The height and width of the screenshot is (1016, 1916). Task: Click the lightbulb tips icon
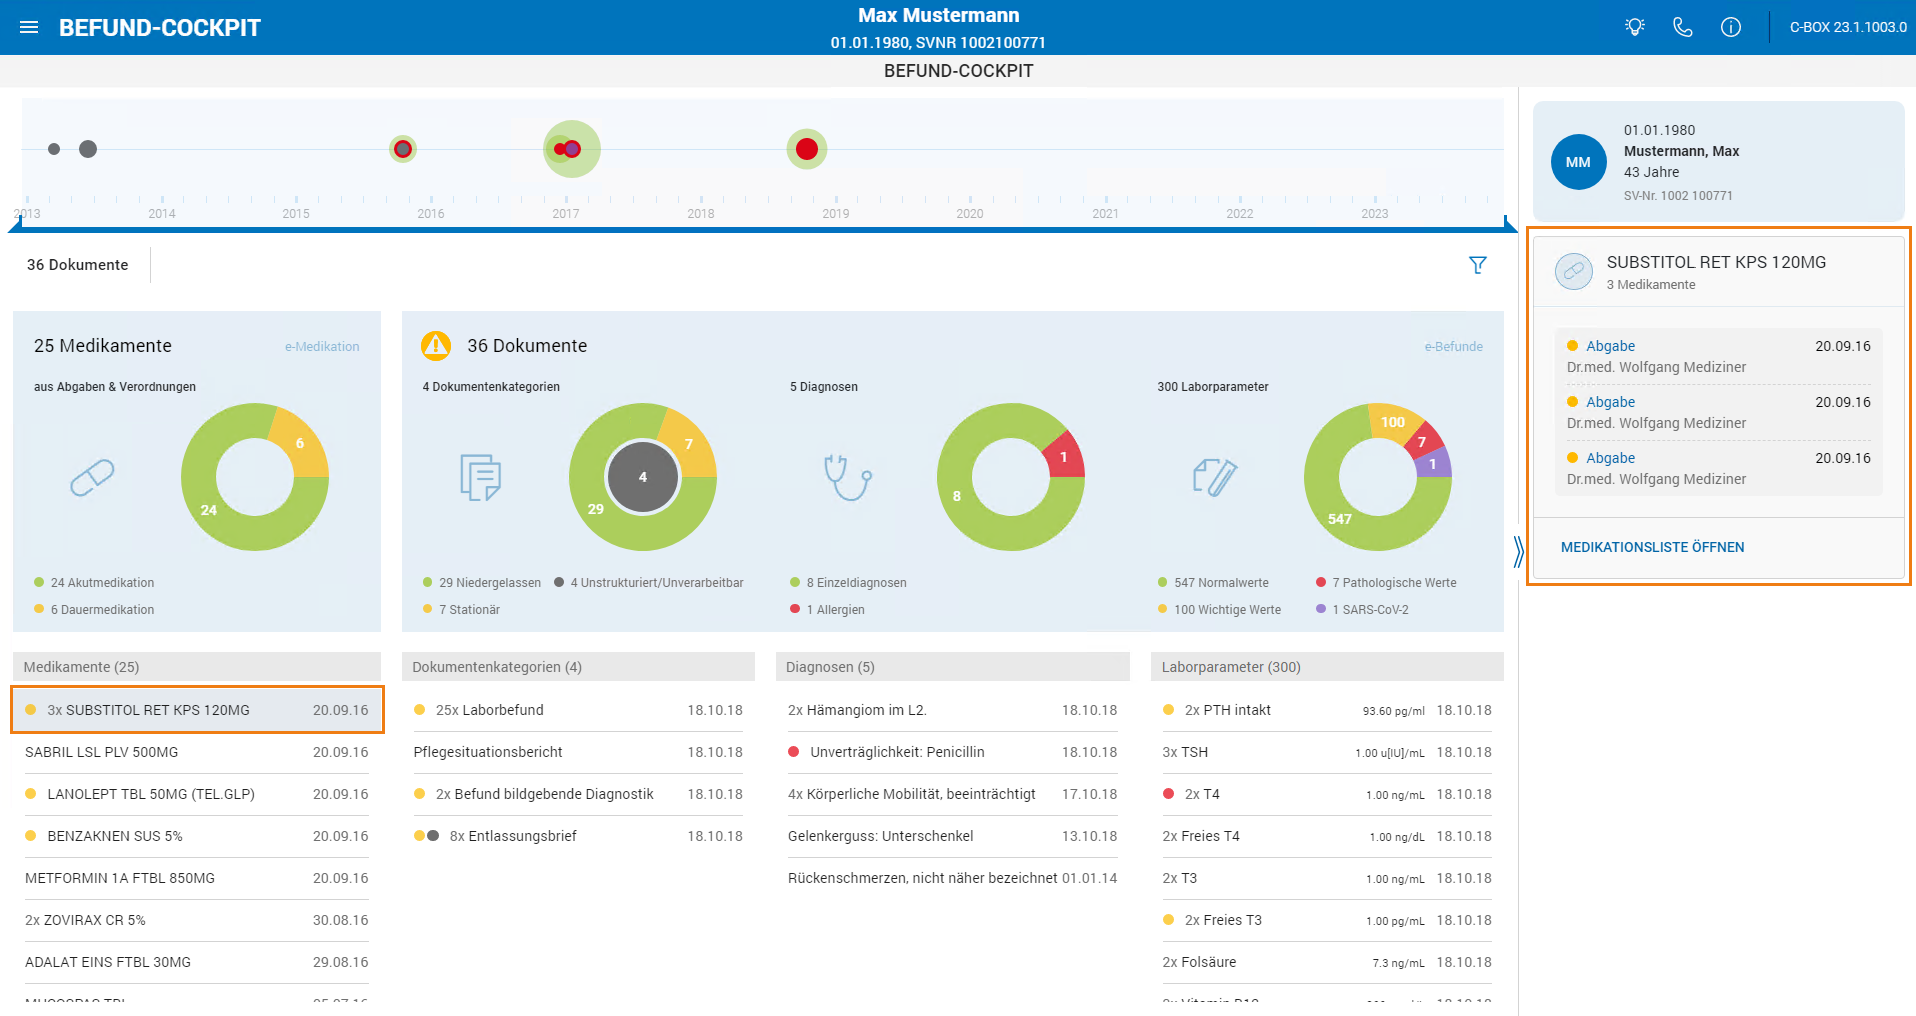[1635, 27]
